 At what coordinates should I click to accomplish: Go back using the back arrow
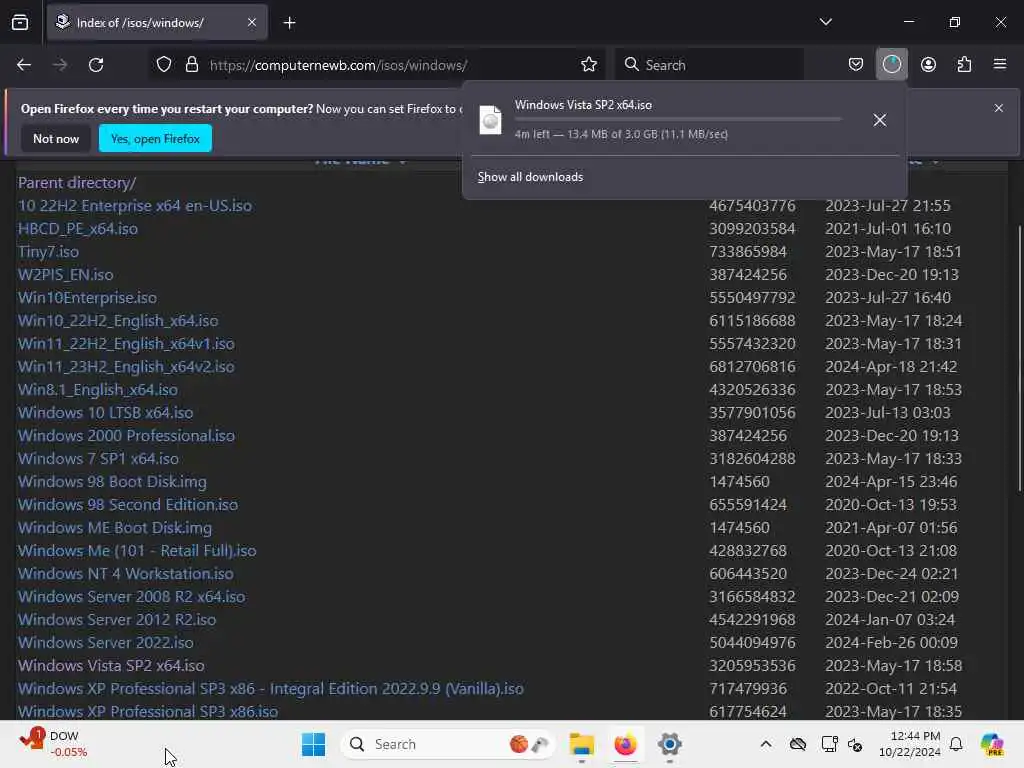24,65
